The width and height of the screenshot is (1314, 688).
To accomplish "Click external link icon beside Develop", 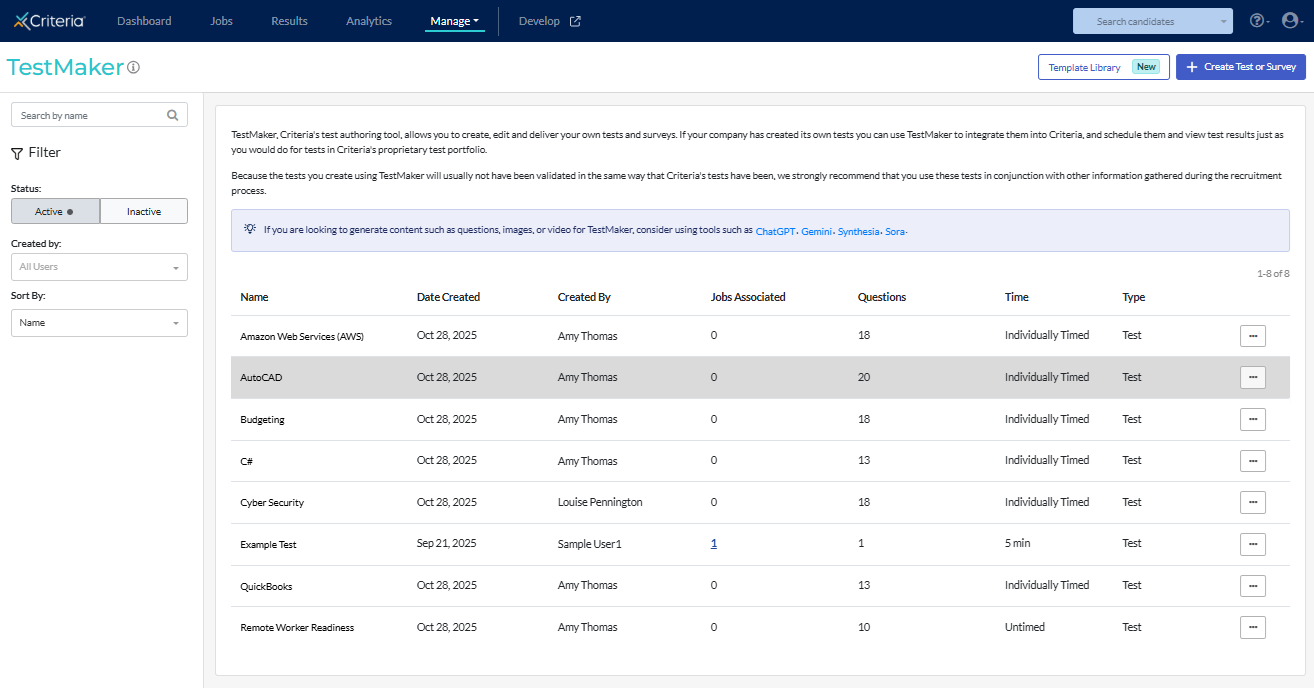I will (575, 21).
